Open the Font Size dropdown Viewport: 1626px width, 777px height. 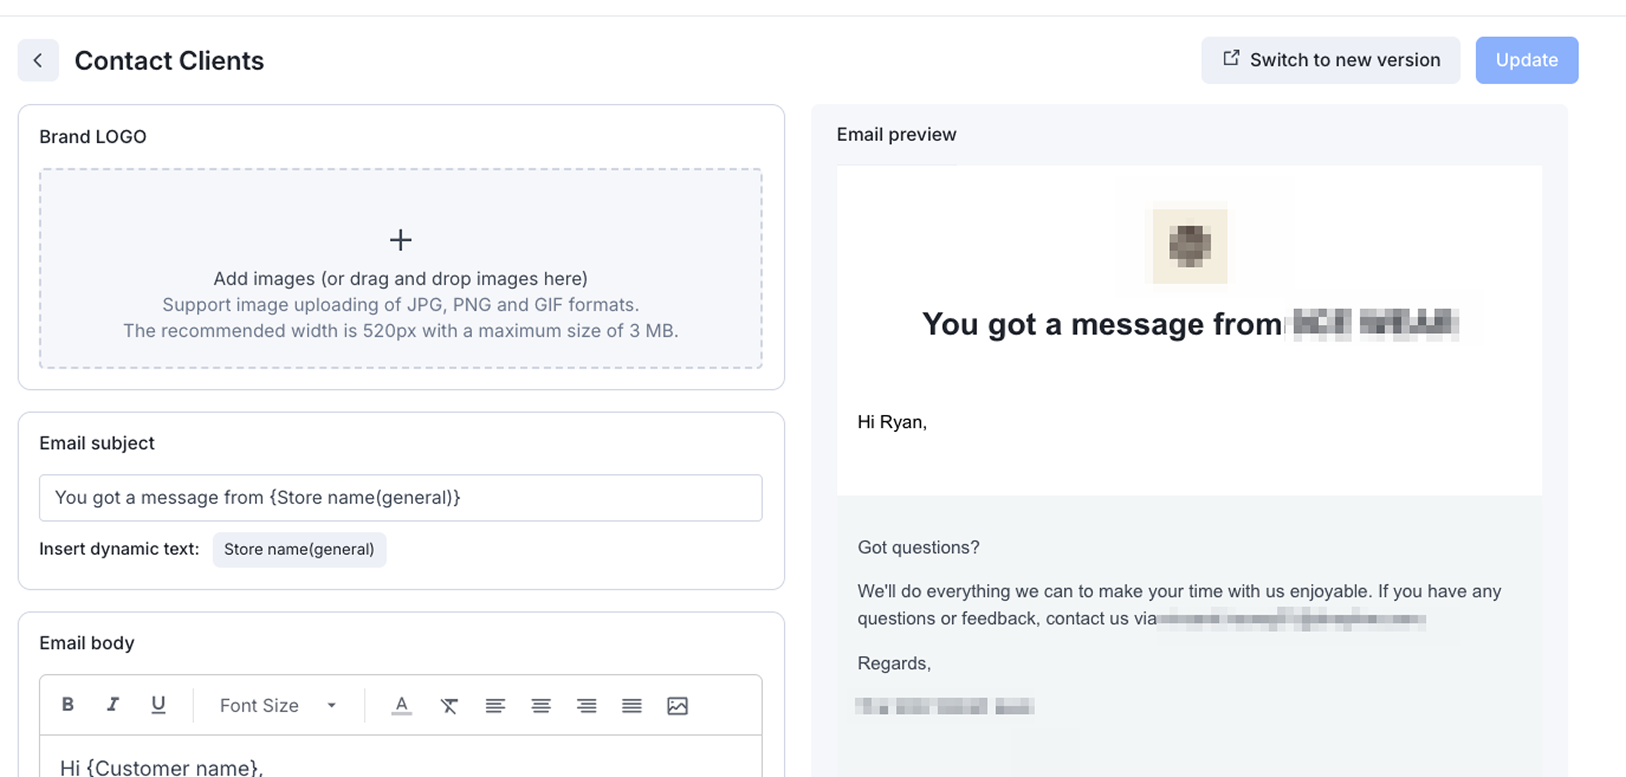pos(278,706)
